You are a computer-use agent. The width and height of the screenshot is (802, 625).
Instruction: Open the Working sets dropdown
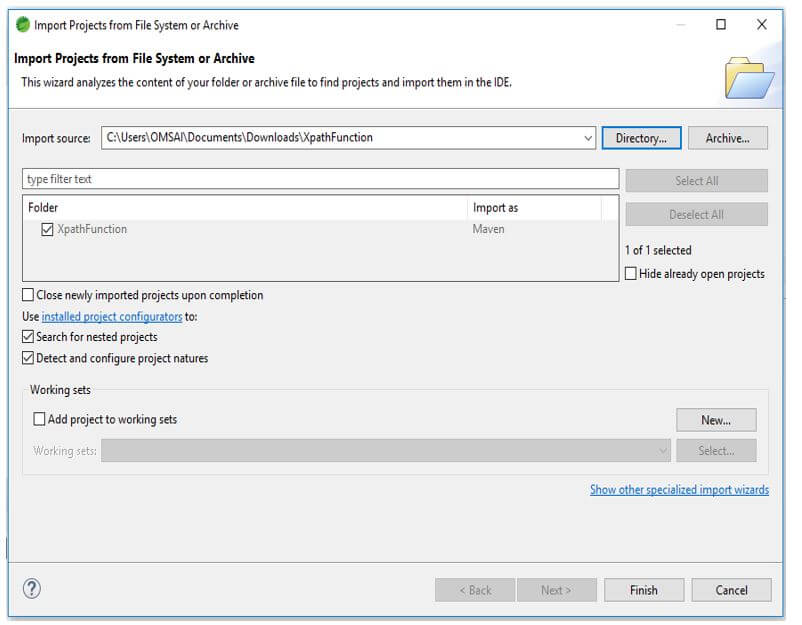(662, 450)
